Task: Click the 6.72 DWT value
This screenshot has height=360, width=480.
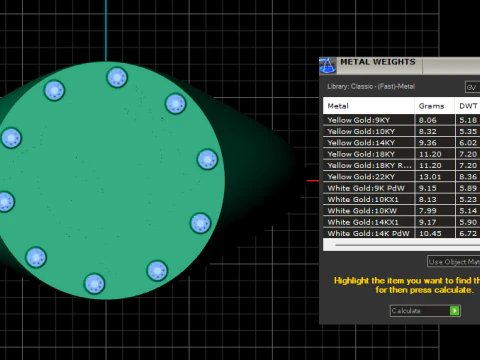Action: [468, 233]
